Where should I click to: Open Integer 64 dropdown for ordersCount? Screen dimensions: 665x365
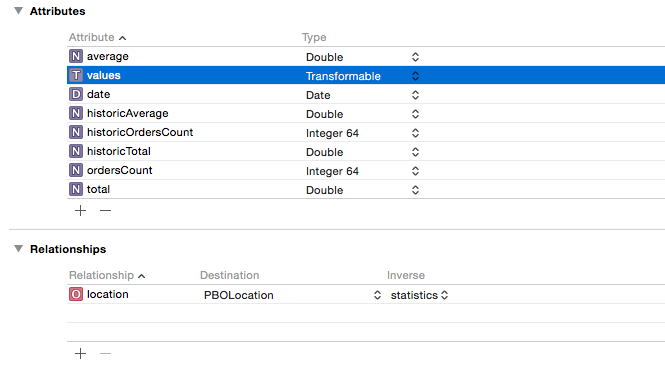tap(415, 171)
